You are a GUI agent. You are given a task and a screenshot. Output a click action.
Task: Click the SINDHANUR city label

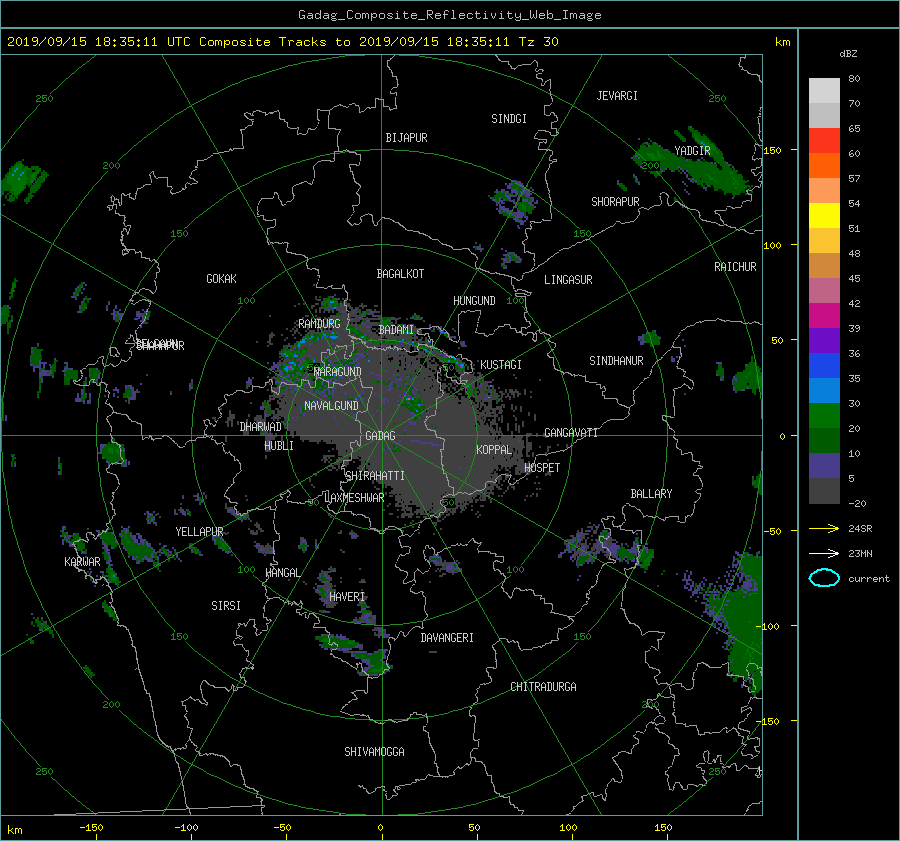tap(616, 361)
